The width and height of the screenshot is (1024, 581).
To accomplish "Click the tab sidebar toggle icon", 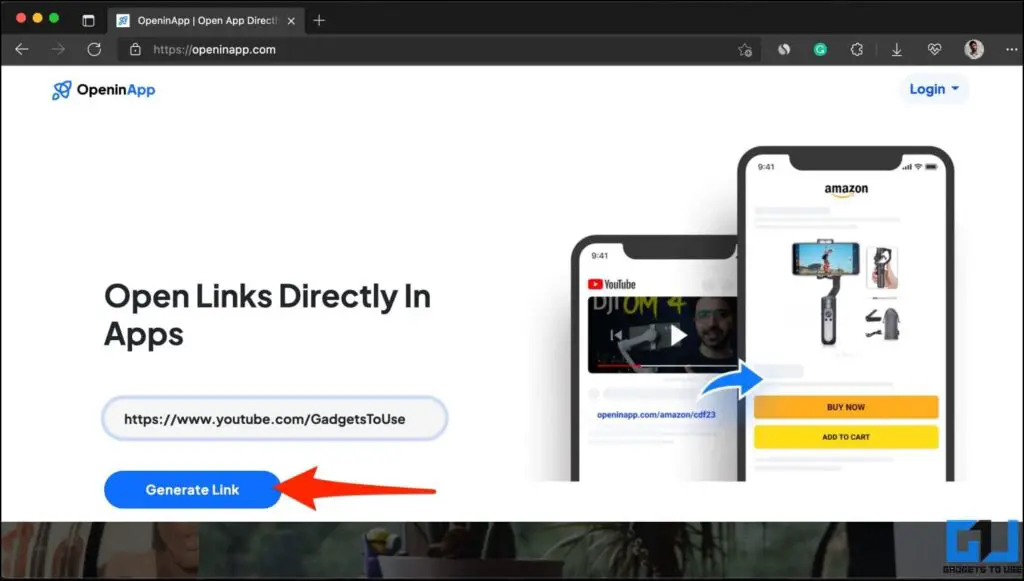I will 89,19.
